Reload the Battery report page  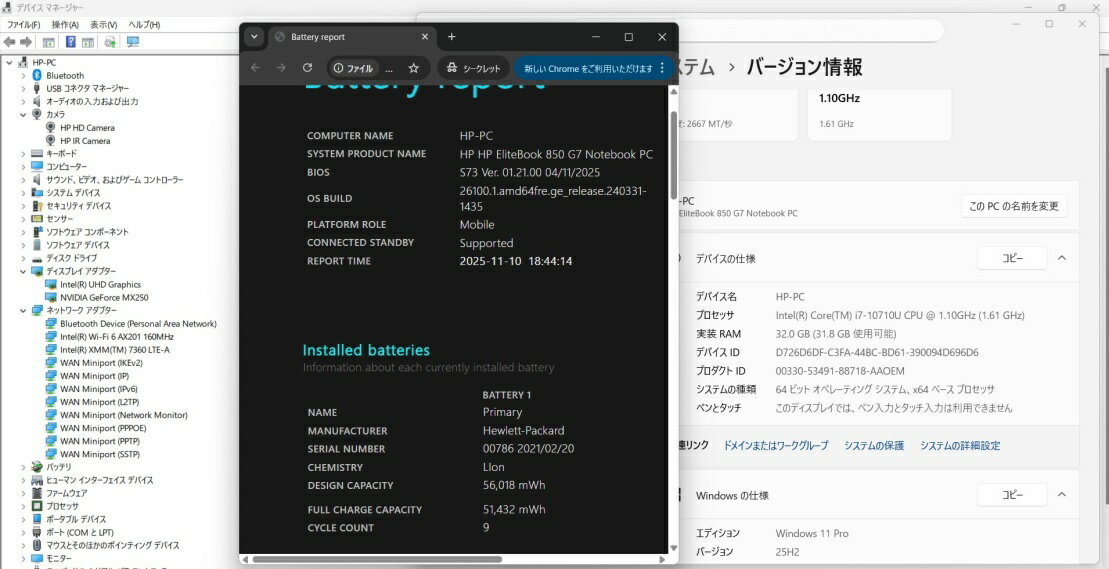pyautogui.click(x=307, y=68)
